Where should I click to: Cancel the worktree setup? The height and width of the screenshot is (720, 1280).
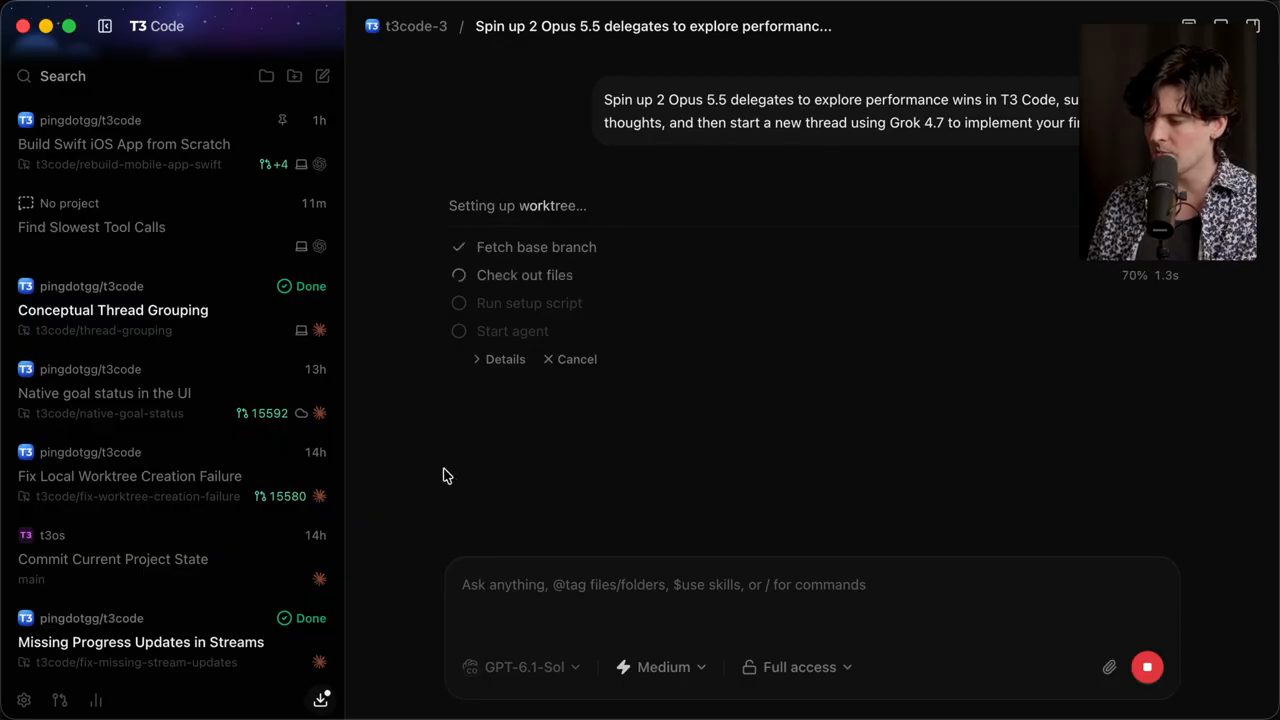click(x=570, y=359)
